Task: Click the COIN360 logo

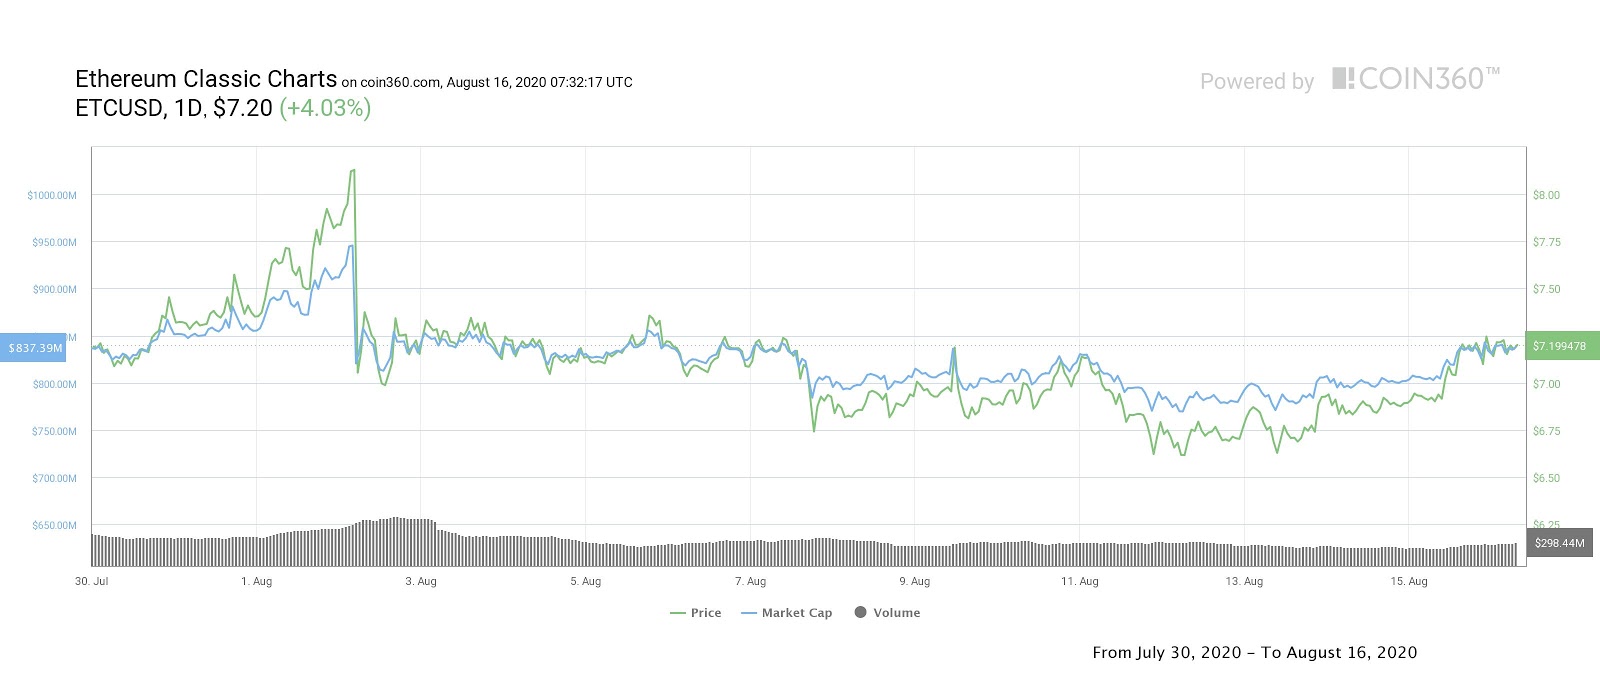Action: tap(1416, 79)
